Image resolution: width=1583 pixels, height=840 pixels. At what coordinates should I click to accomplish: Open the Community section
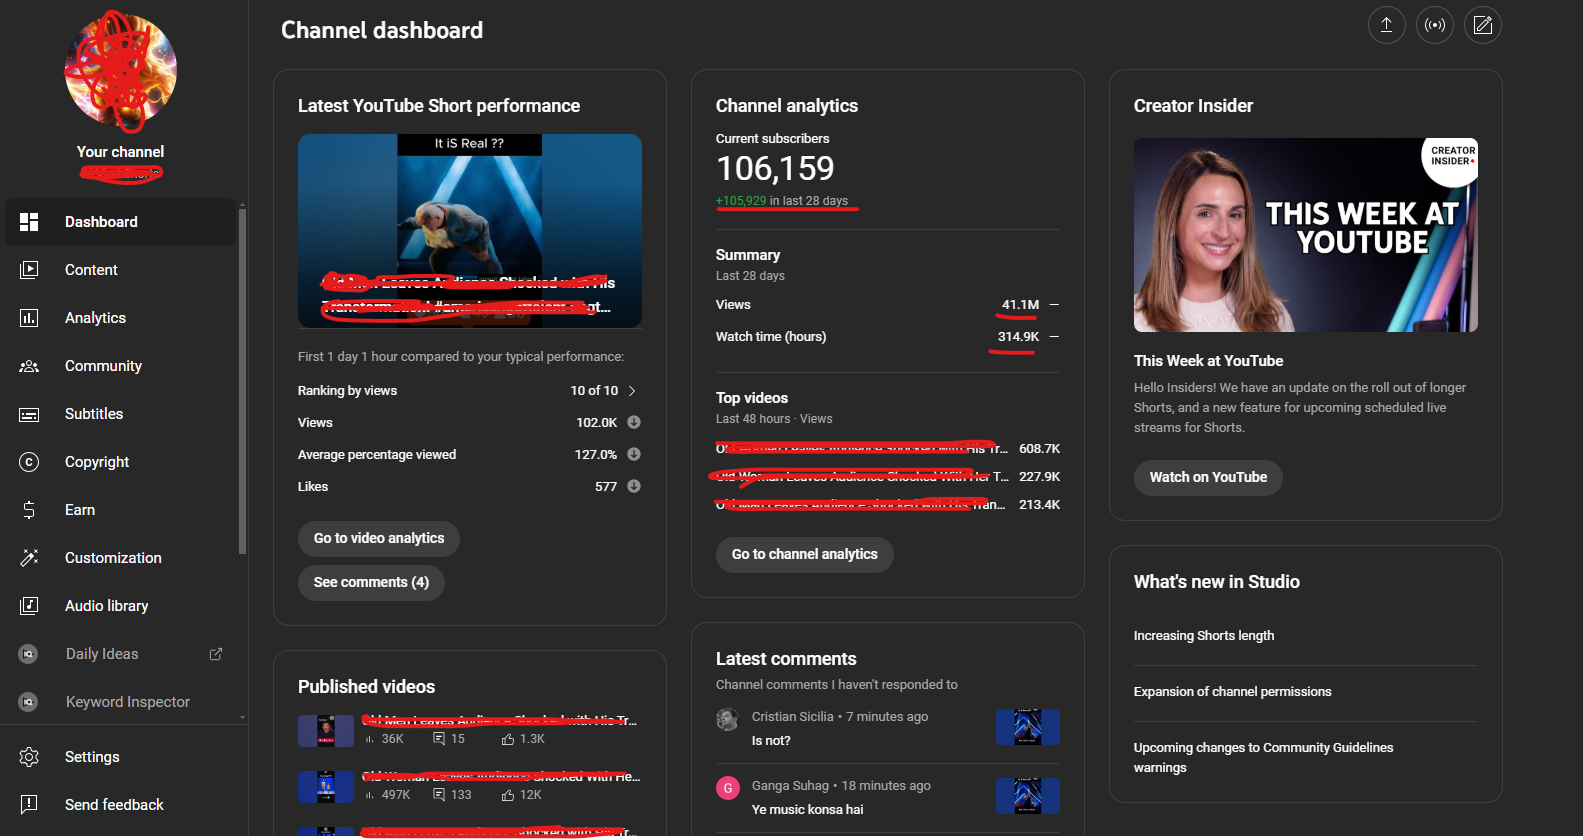point(121,366)
